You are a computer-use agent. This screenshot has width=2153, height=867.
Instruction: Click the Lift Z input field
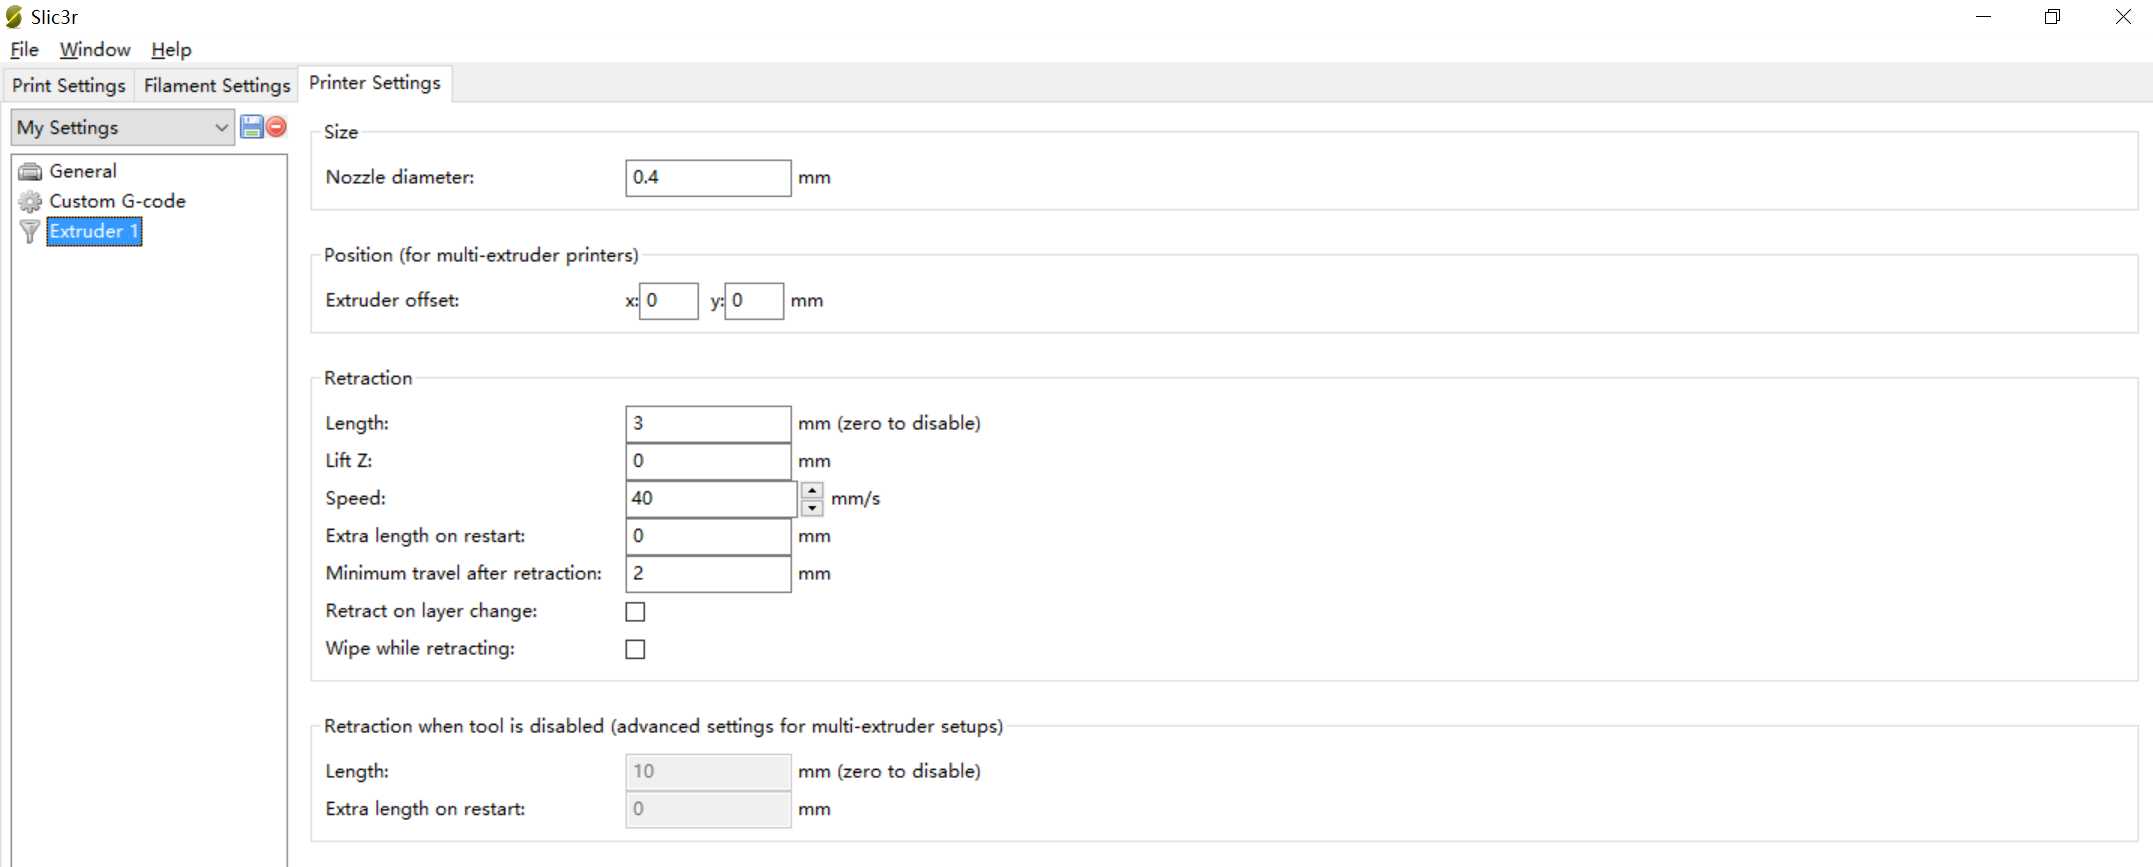click(708, 461)
